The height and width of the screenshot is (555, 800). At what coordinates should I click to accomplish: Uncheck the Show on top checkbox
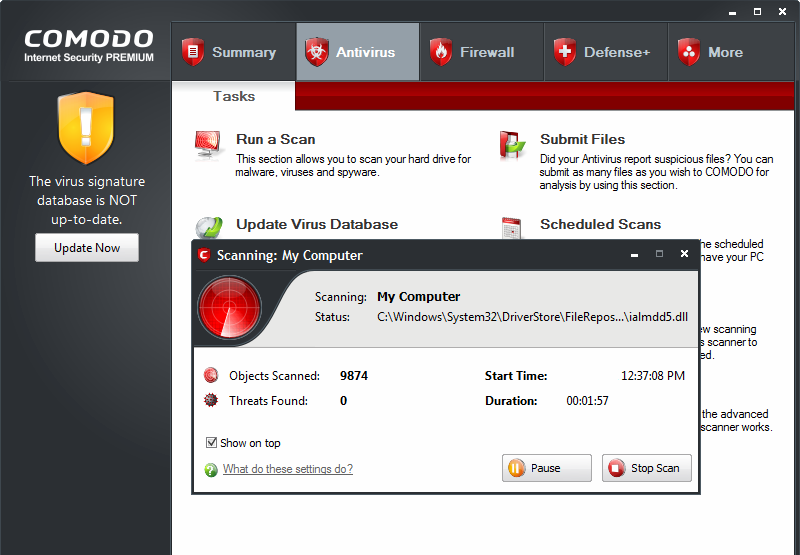click(x=211, y=442)
